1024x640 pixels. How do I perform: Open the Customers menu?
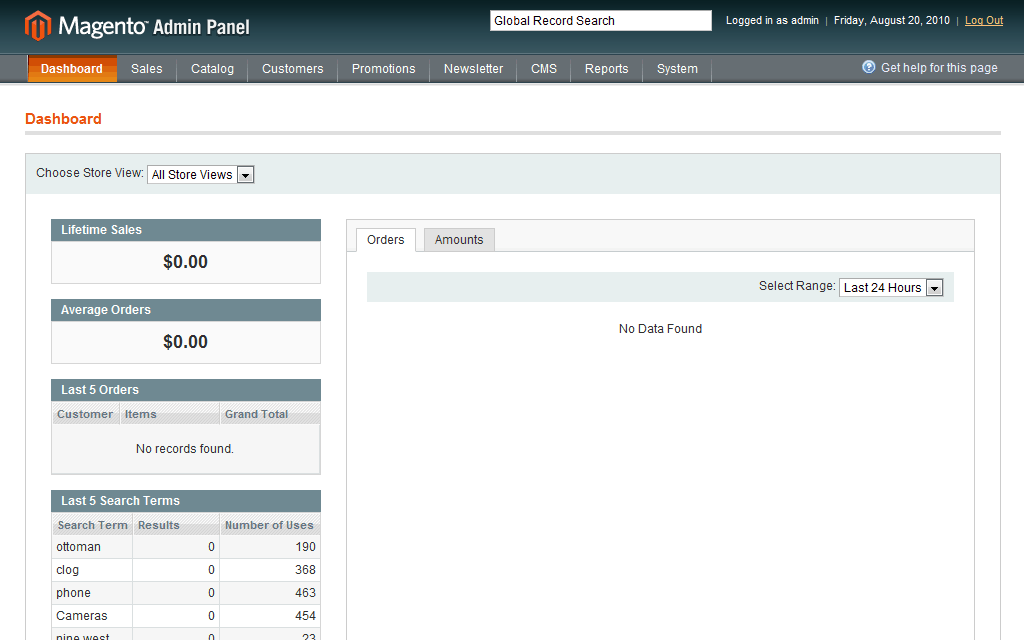(292, 69)
